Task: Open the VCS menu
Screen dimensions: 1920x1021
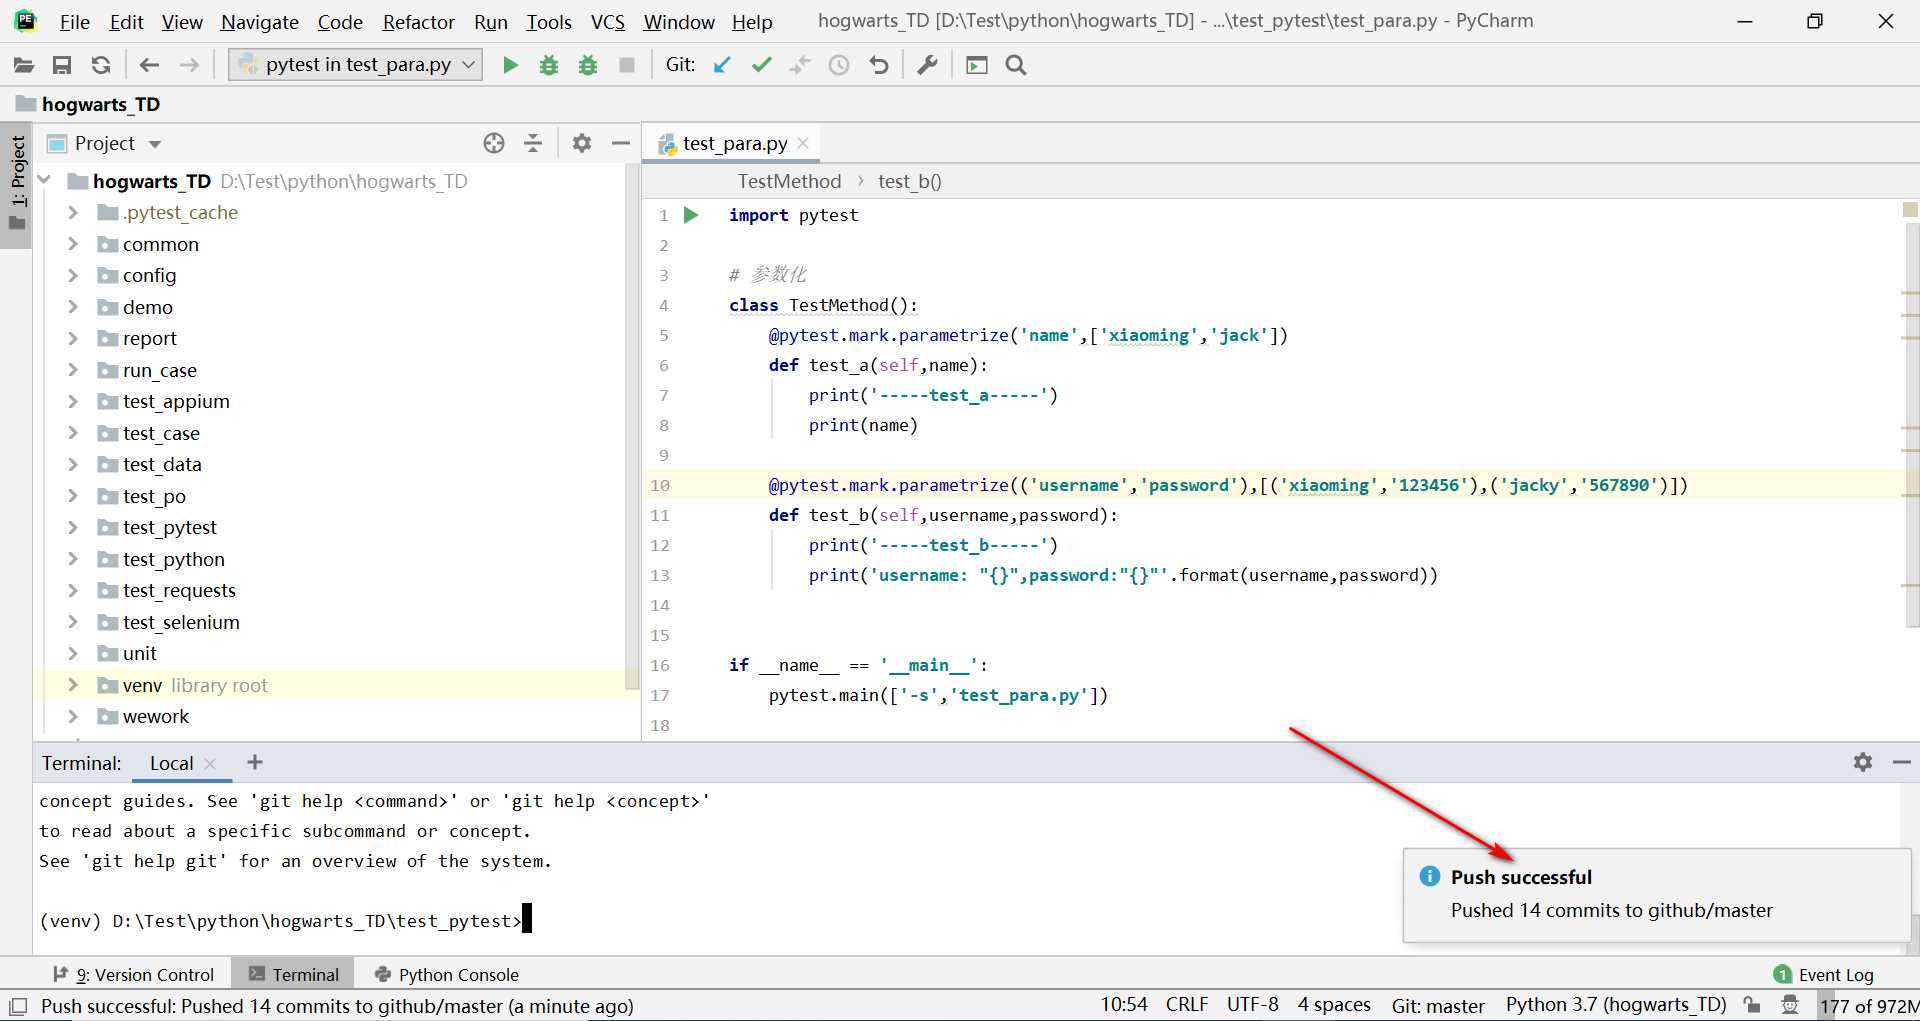Action: [x=607, y=21]
